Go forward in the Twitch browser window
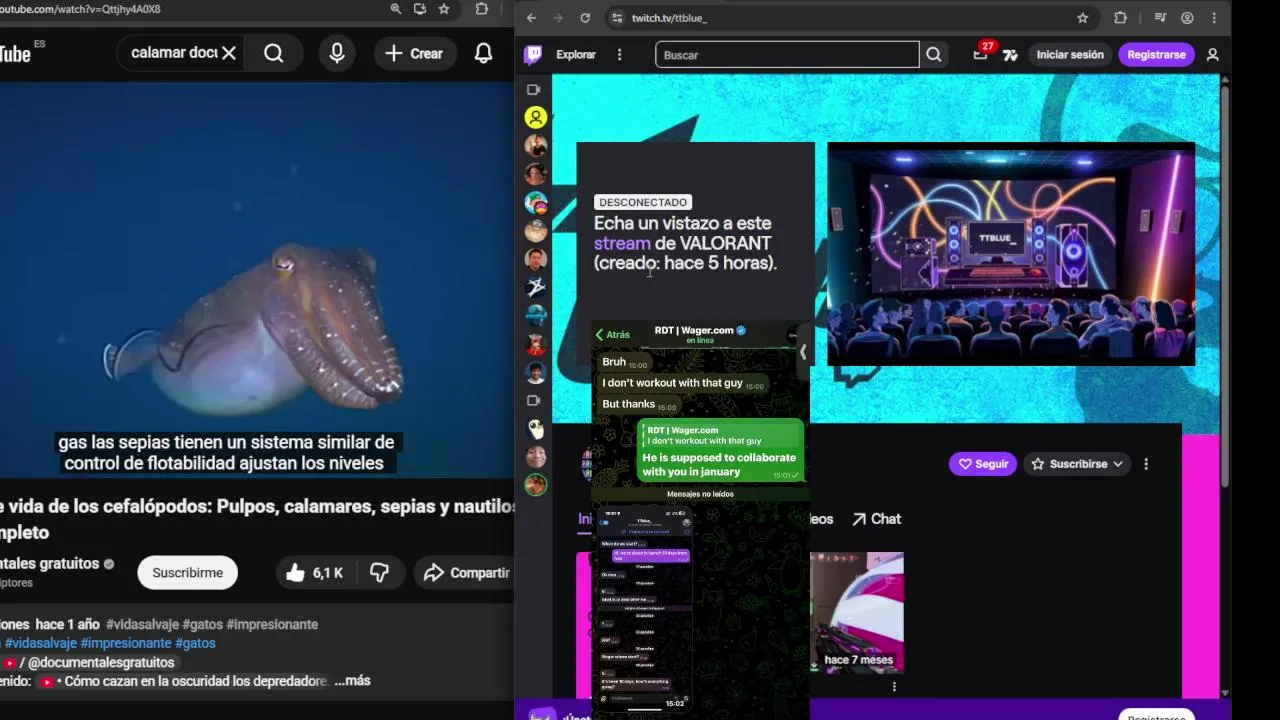Image resolution: width=1280 pixels, height=720 pixels. pyautogui.click(x=558, y=18)
